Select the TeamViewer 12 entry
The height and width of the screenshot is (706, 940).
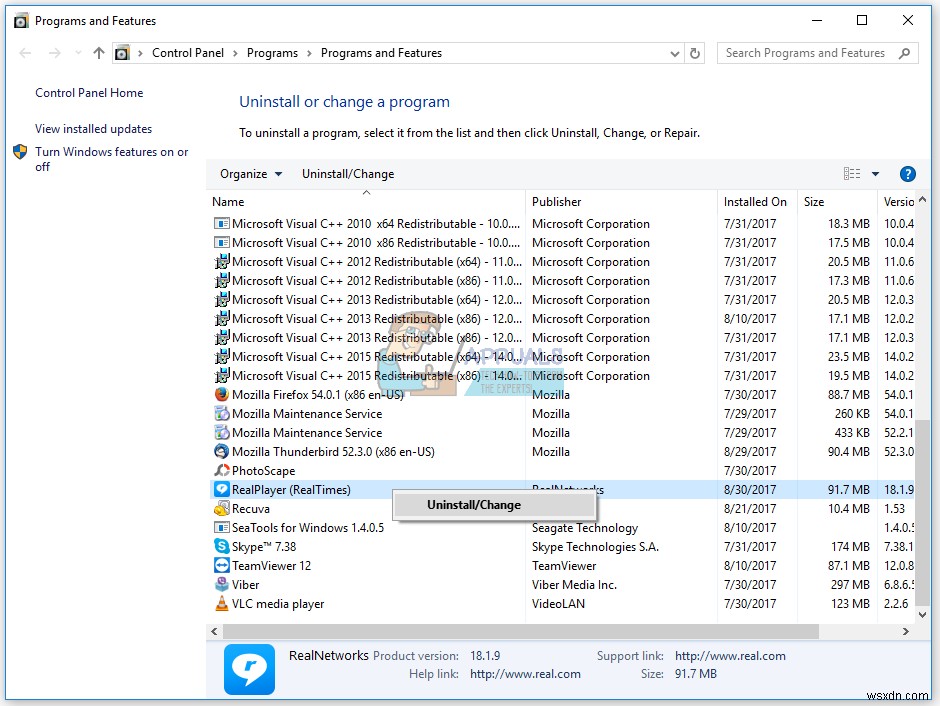pos(563,565)
